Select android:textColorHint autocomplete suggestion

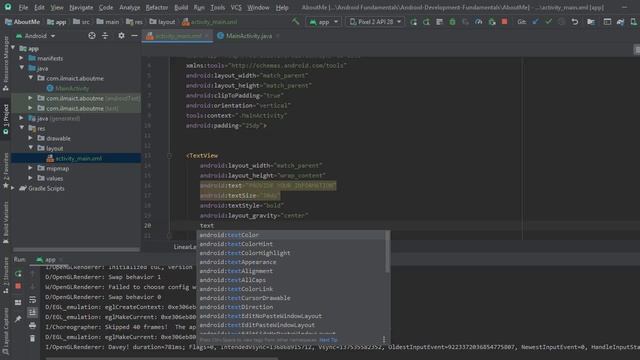pos(291,244)
